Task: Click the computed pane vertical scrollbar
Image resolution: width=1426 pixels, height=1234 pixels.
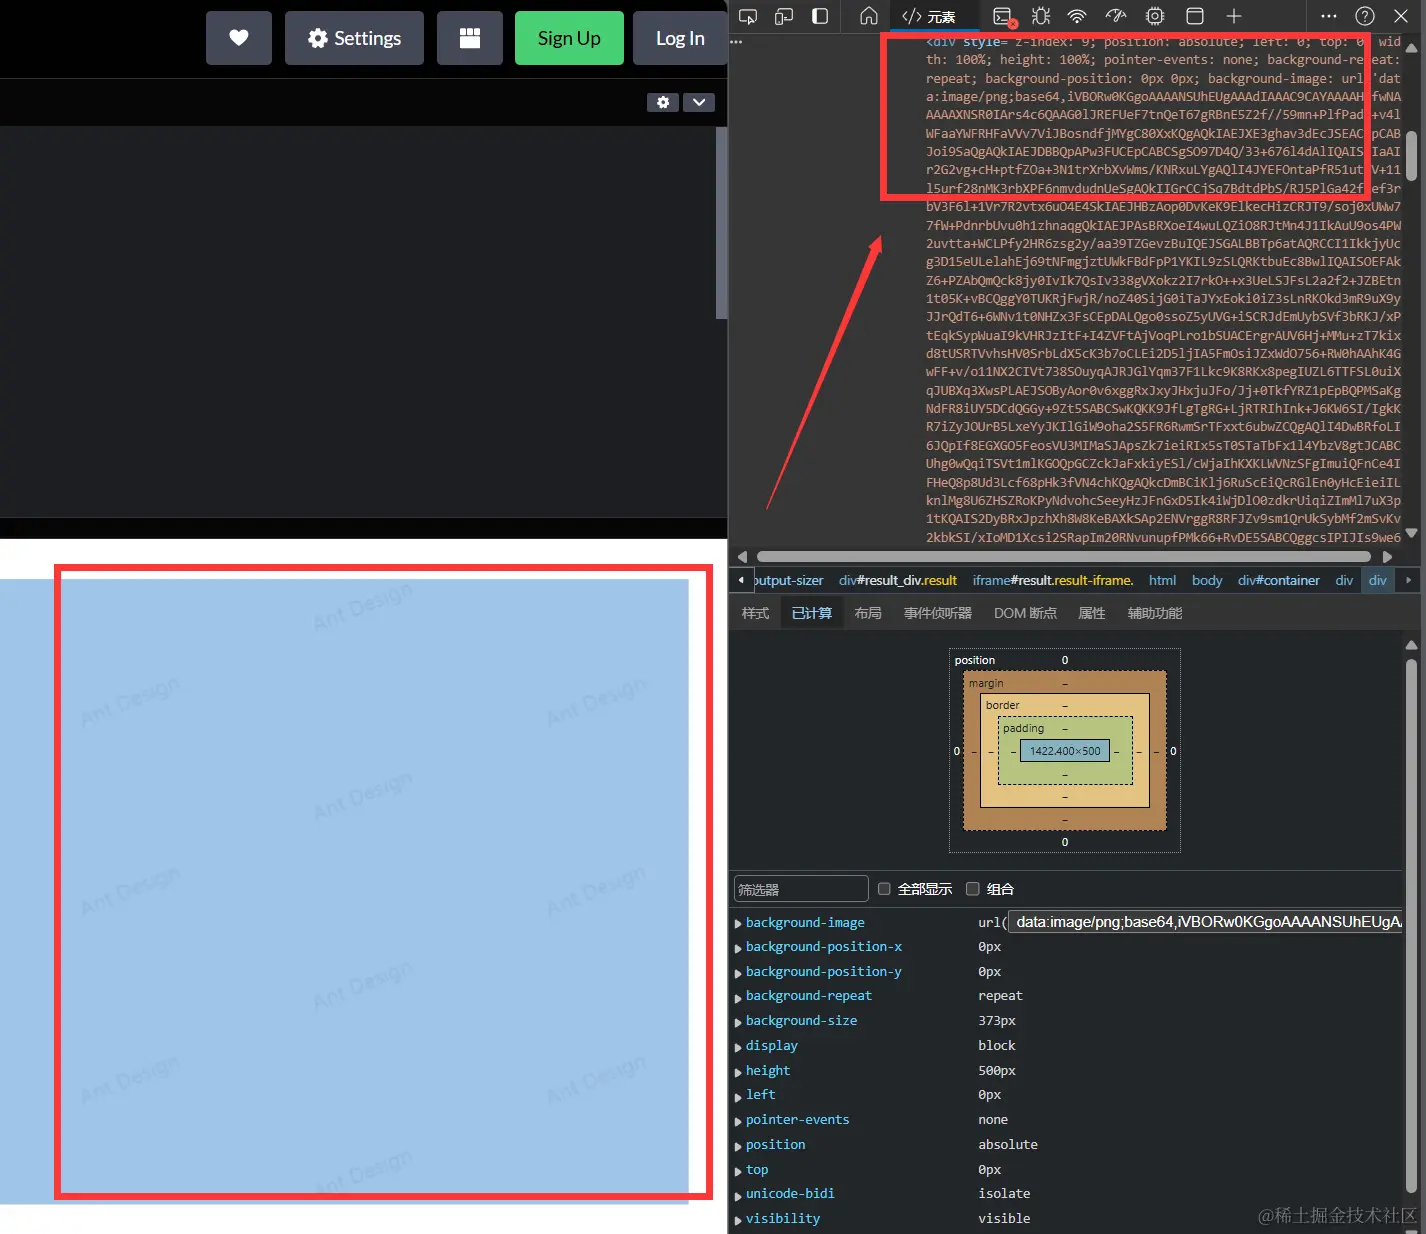Action: click(x=1411, y=925)
